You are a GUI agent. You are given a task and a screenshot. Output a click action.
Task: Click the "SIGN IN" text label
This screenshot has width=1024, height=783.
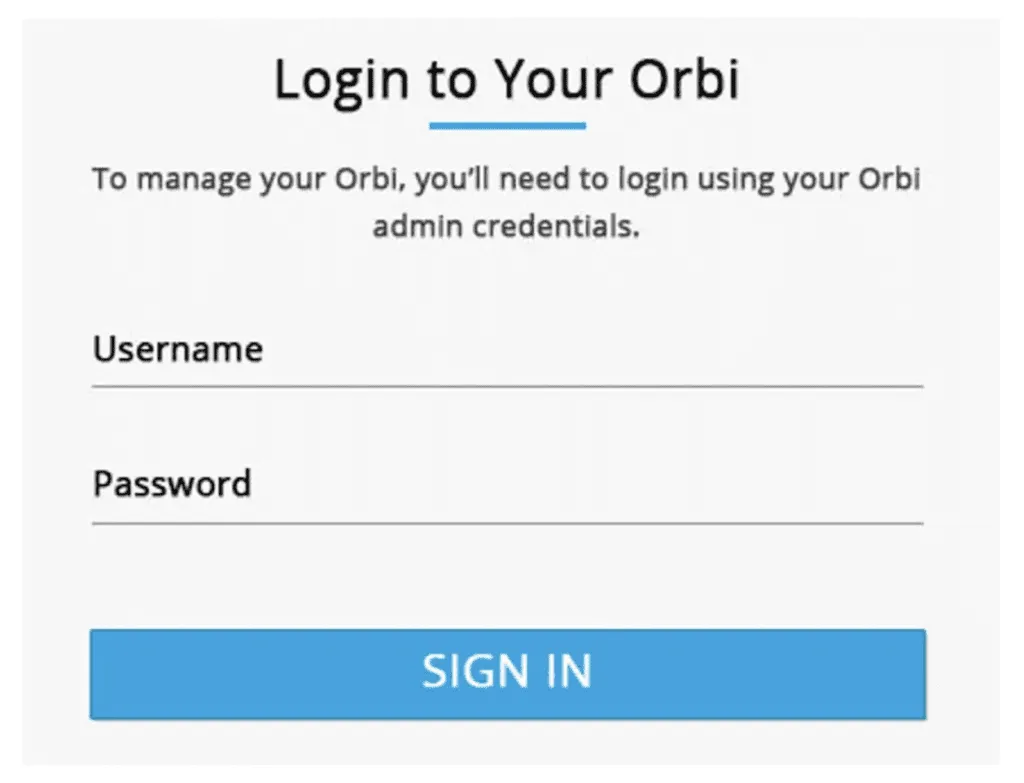[507, 672]
